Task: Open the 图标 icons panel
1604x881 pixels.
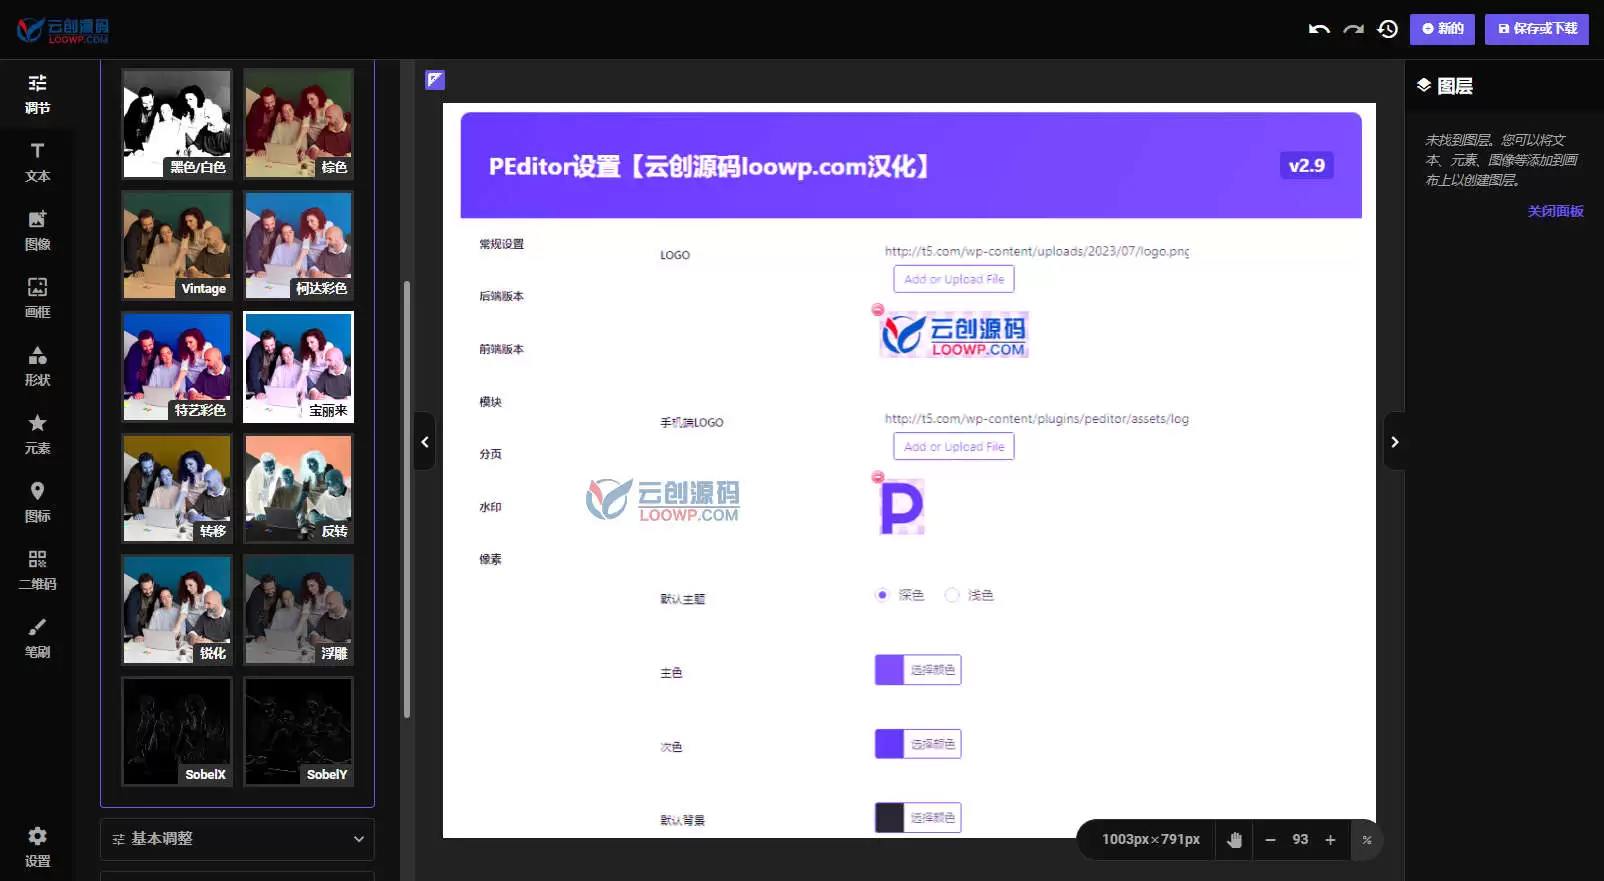Action: (x=37, y=502)
